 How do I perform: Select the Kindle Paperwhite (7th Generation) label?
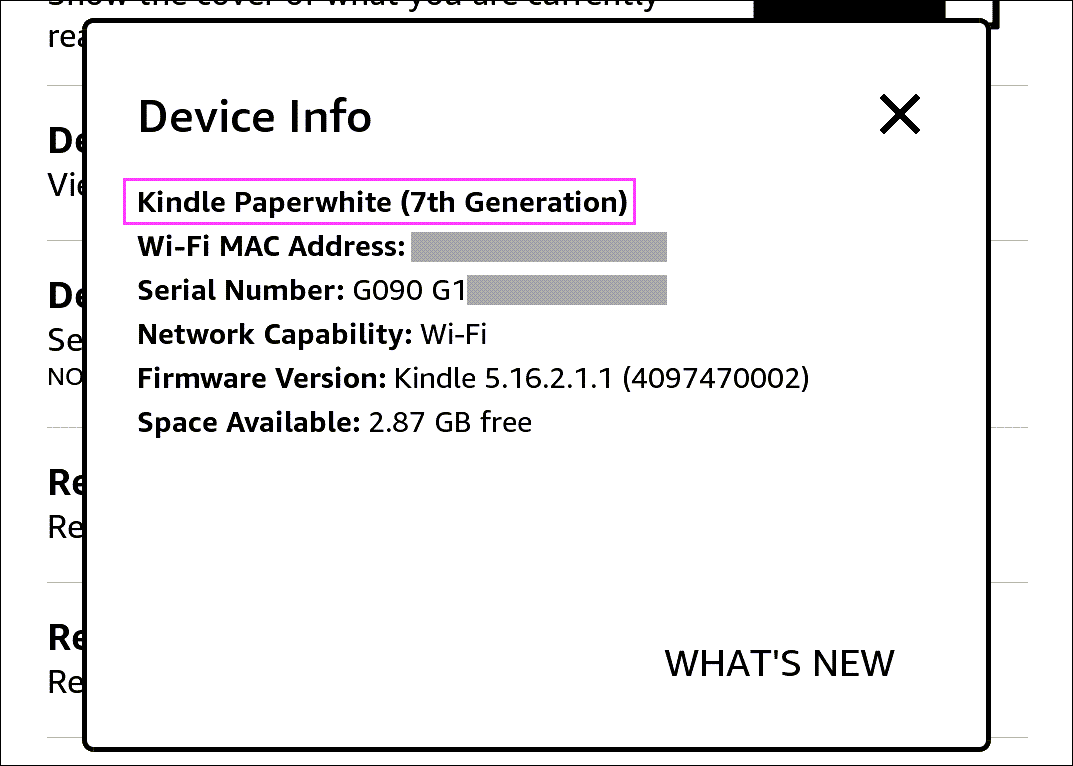380,202
